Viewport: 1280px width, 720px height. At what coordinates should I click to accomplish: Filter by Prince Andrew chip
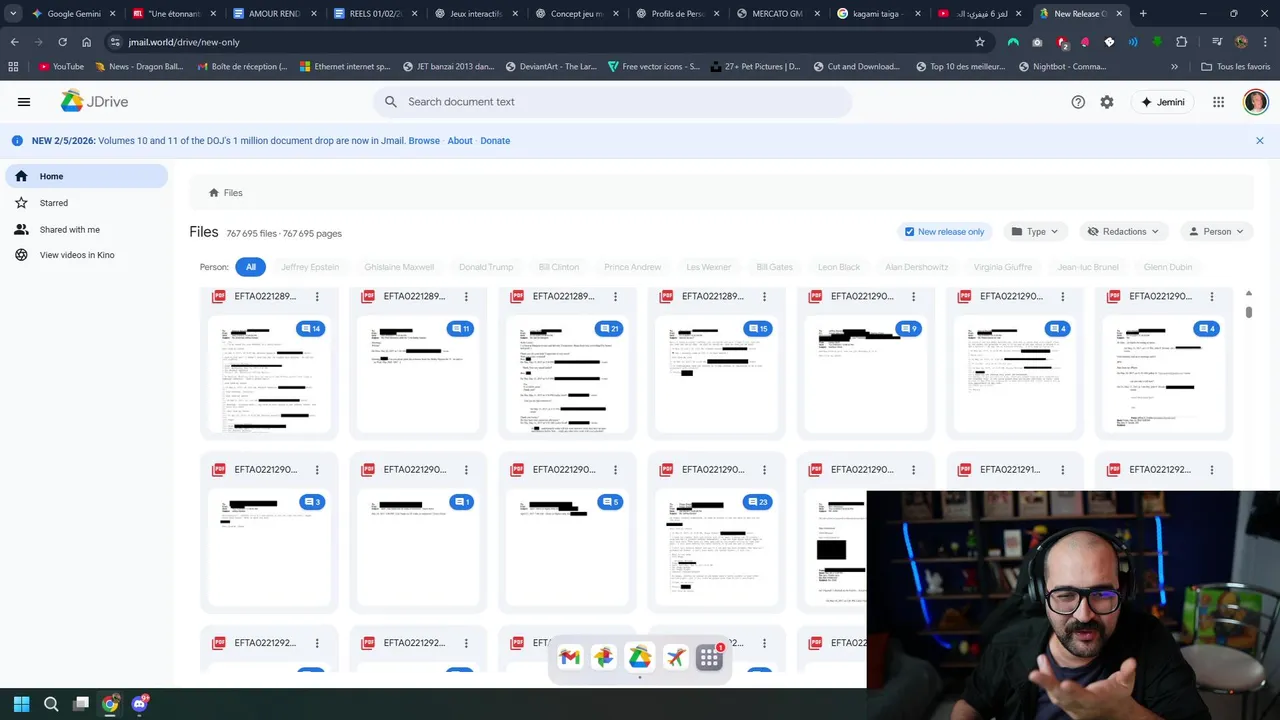click(x=632, y=267)
